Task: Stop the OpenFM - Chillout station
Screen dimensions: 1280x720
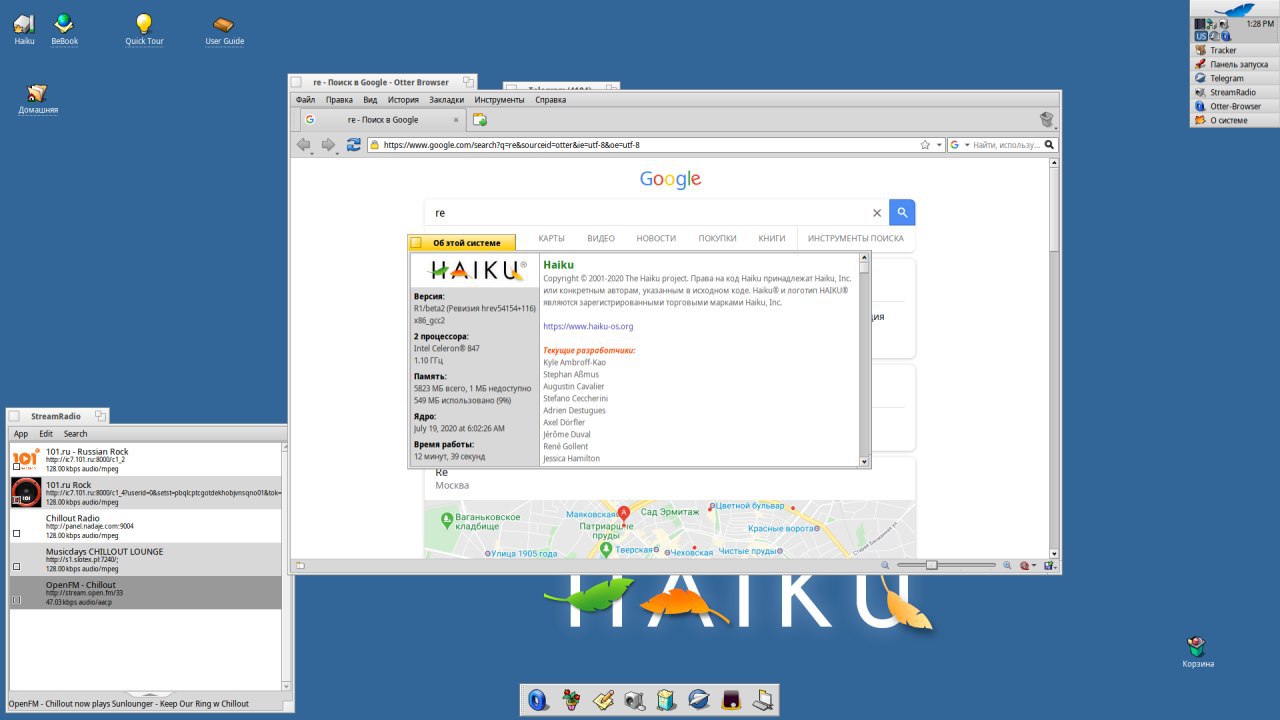Action: tap(16, 600)
